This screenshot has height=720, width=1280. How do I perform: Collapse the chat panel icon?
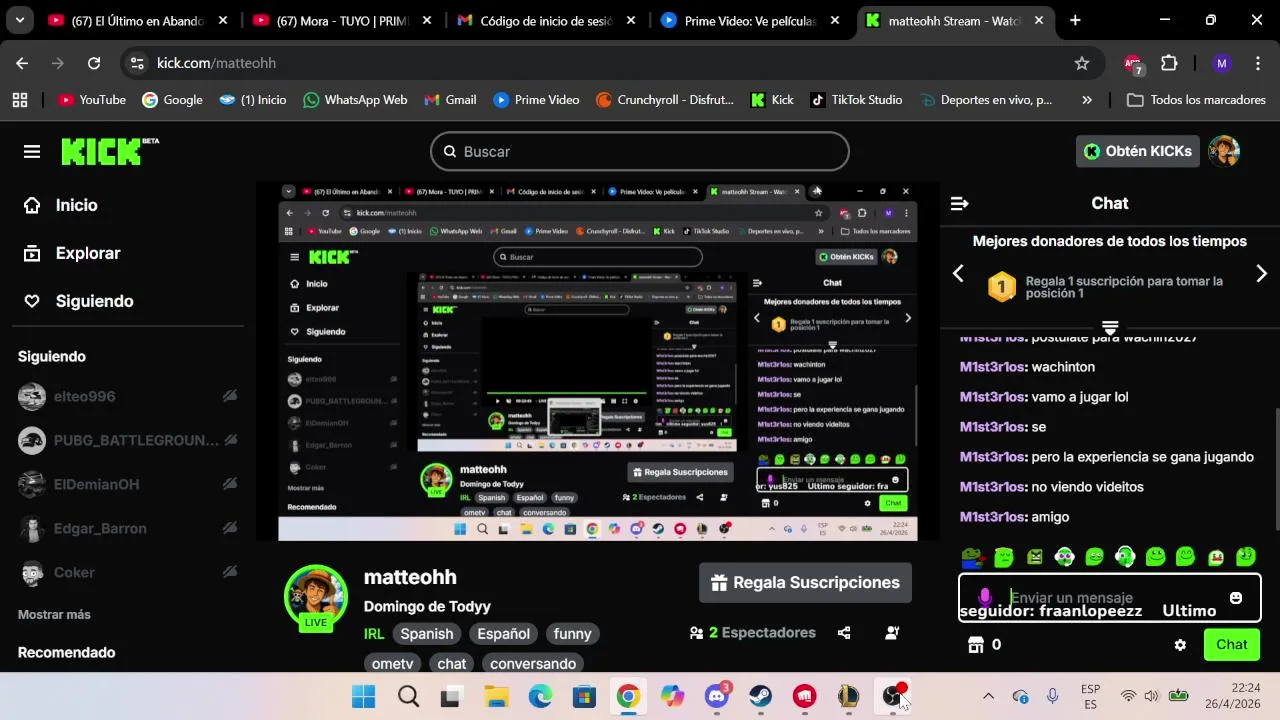coord(959,204)
